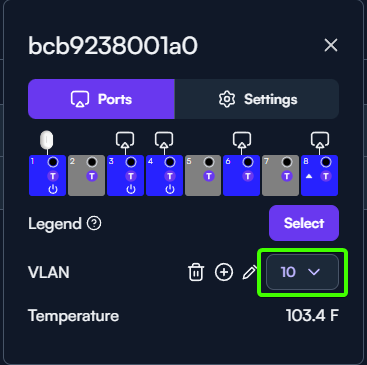Switch to the Settings tab
The image size is (367, 365).
[257, 99]
